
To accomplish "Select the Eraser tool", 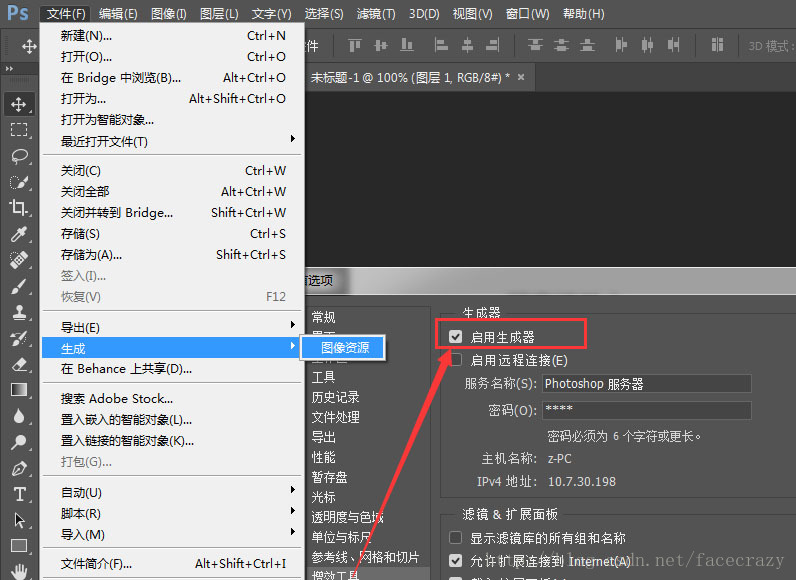I will tap(19, 364).
